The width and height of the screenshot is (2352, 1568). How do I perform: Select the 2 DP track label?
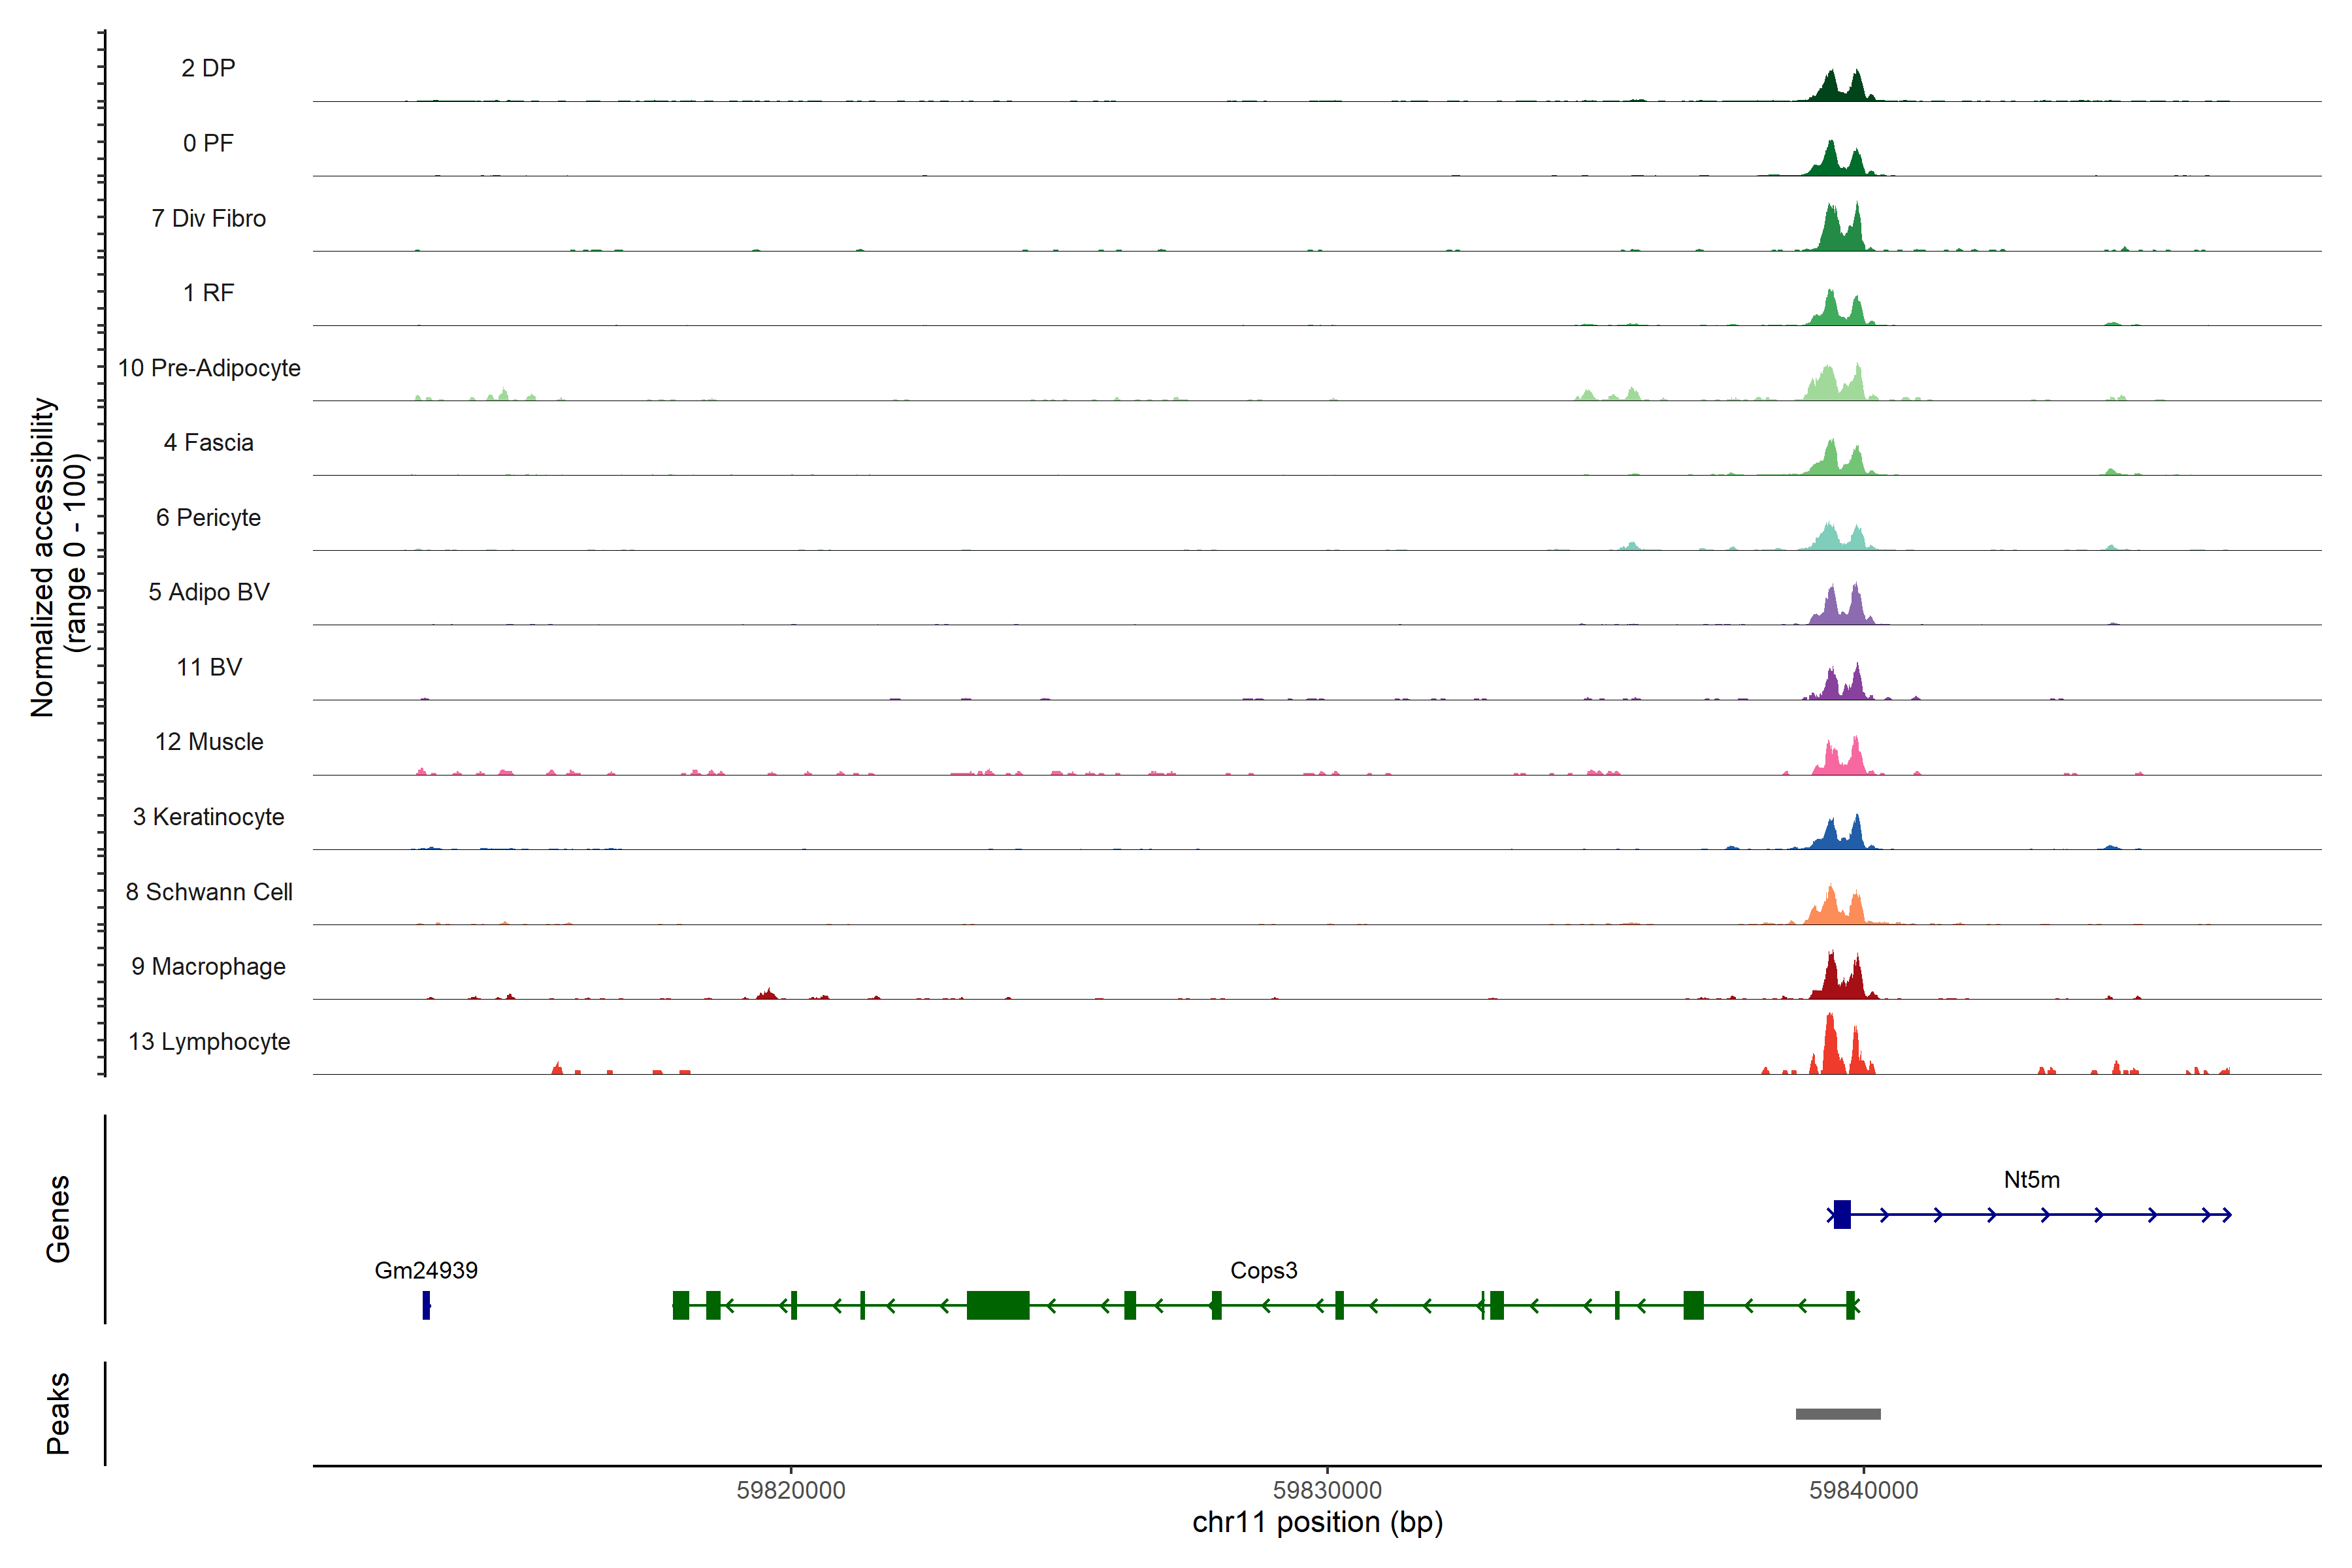[x=208, y=68]
